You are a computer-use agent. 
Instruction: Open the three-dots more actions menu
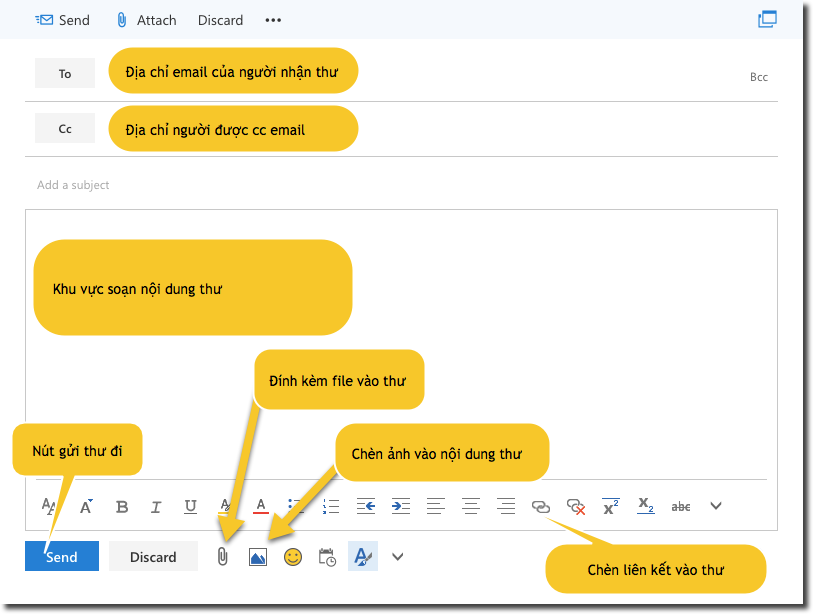coord(273,20)
